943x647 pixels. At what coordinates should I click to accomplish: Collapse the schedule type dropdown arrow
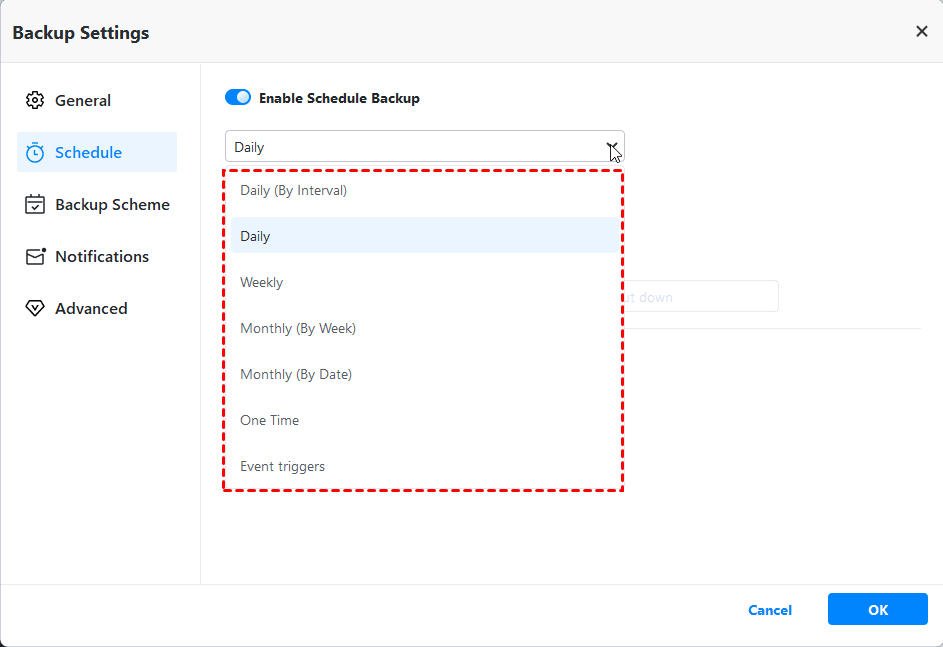[611, 147]
